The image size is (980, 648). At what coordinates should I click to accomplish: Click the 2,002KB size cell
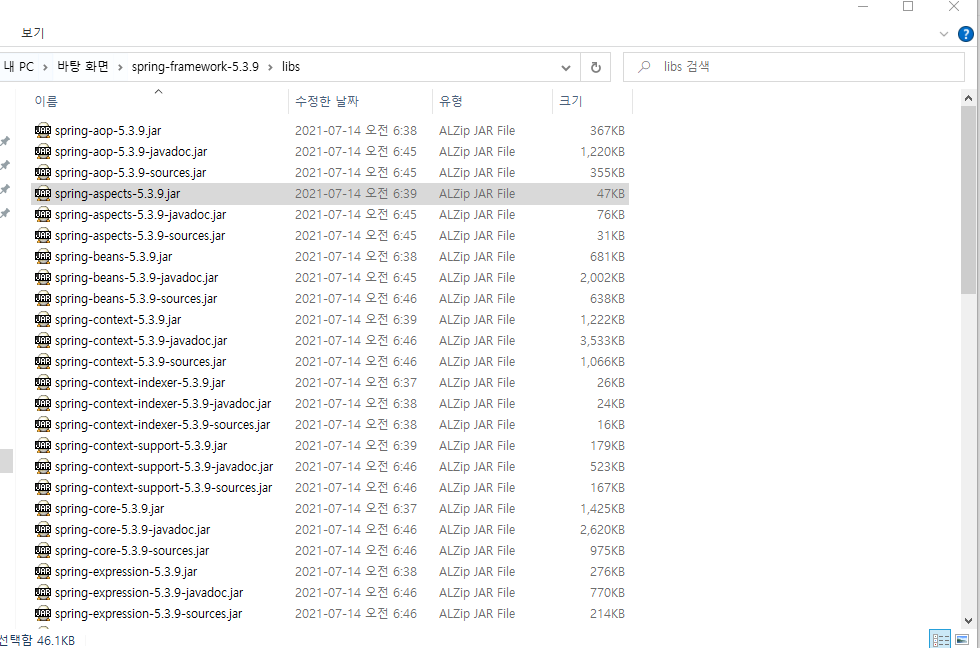pos(602,277)
